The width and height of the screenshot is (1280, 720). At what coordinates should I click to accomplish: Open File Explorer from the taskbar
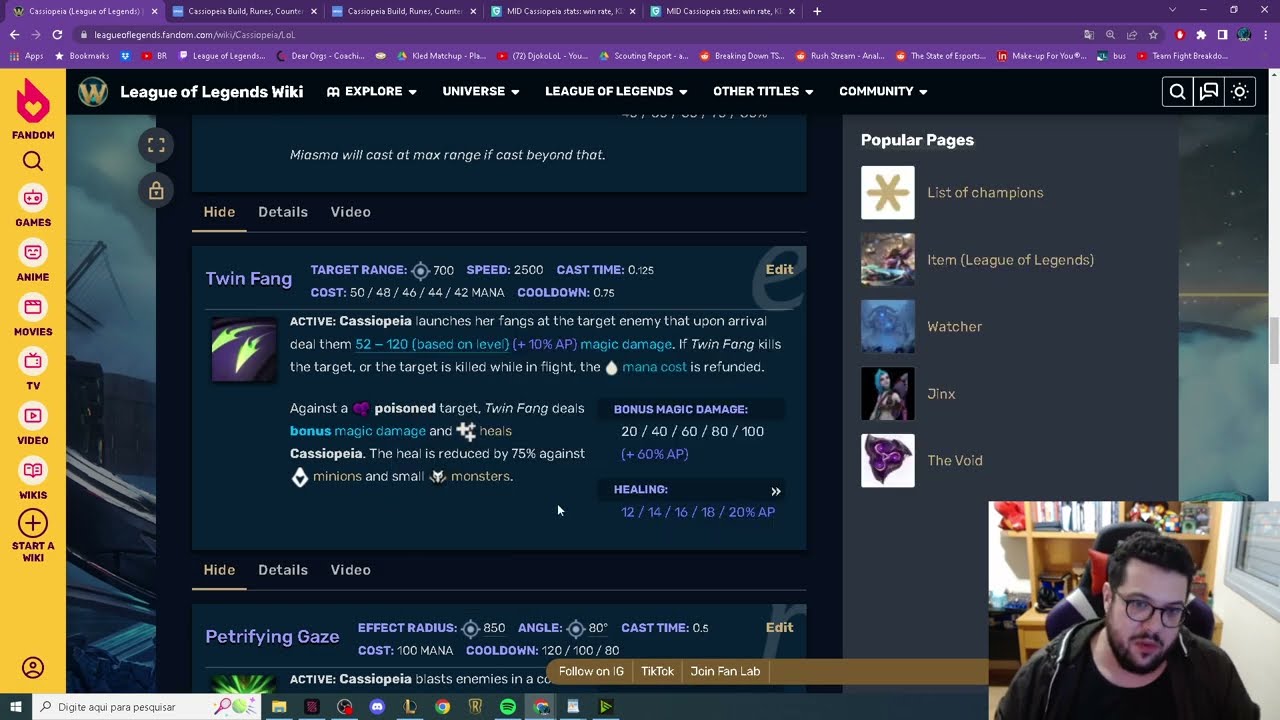[279, 707]
